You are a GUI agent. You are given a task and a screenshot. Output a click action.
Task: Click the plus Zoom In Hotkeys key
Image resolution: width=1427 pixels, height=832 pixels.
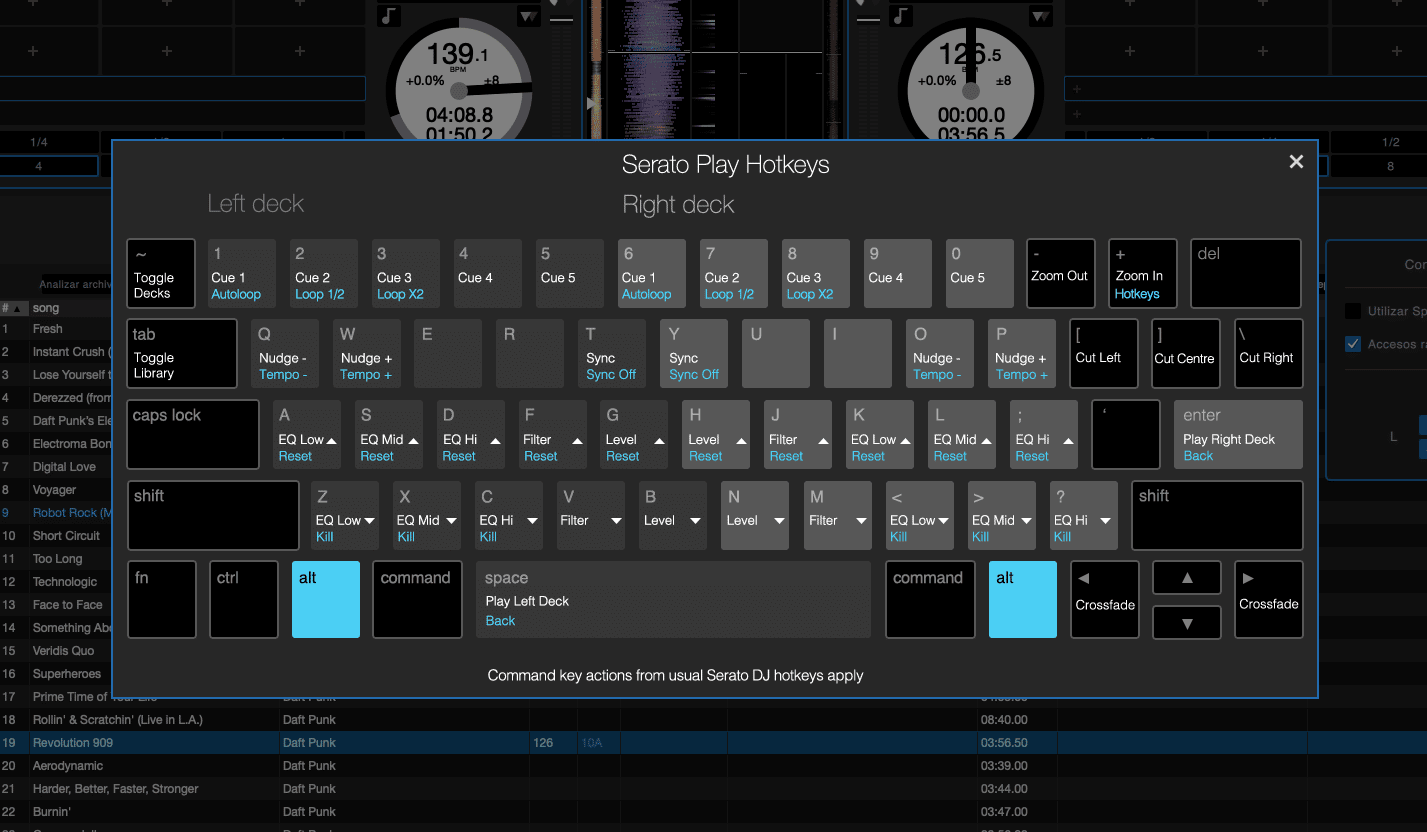1143,273
